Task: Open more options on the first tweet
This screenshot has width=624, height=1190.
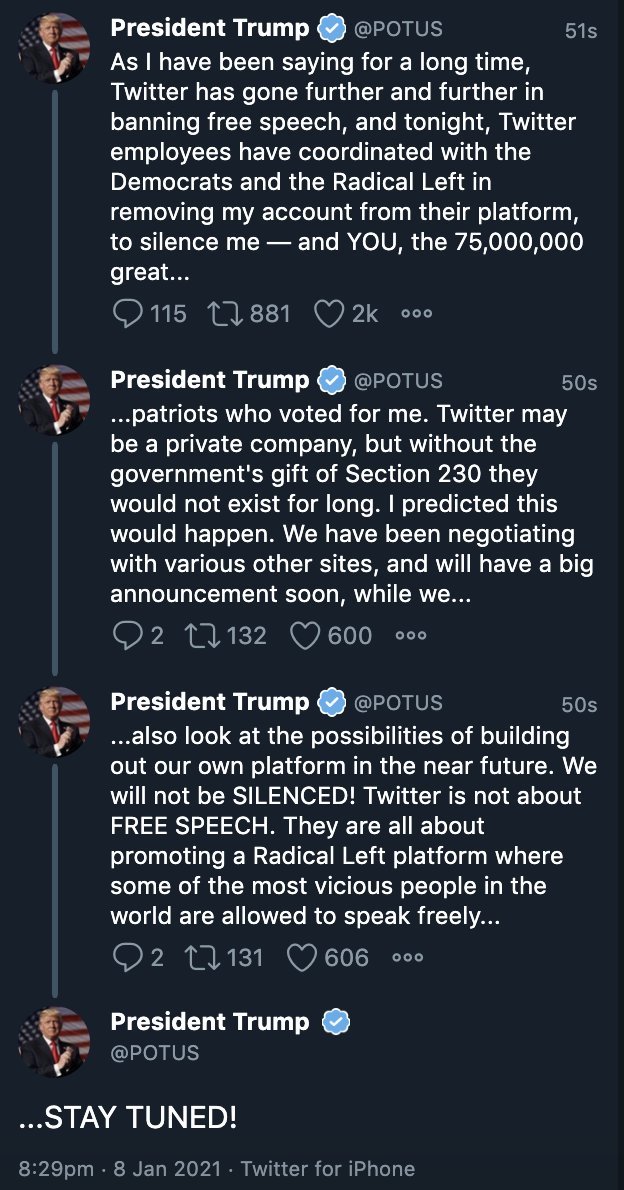Action: click(x=416, y=314)
